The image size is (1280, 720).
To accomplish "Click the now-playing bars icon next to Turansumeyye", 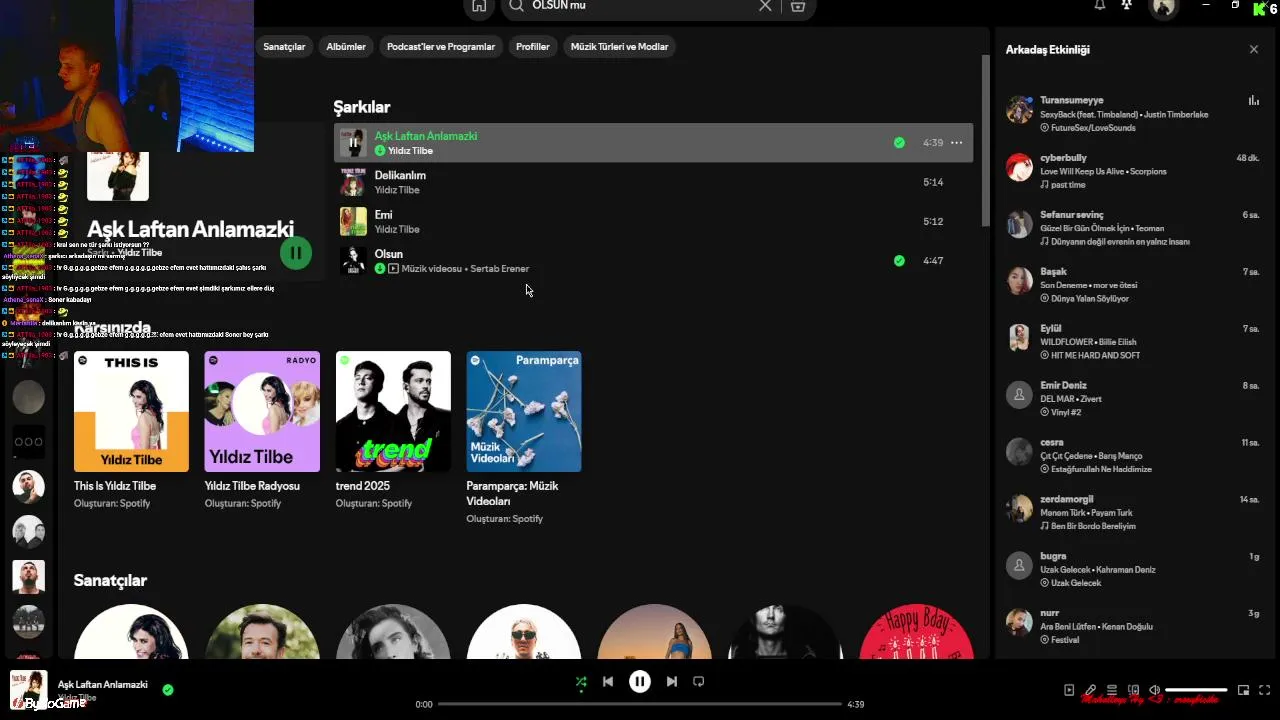I will click(x=1254, y=100).
